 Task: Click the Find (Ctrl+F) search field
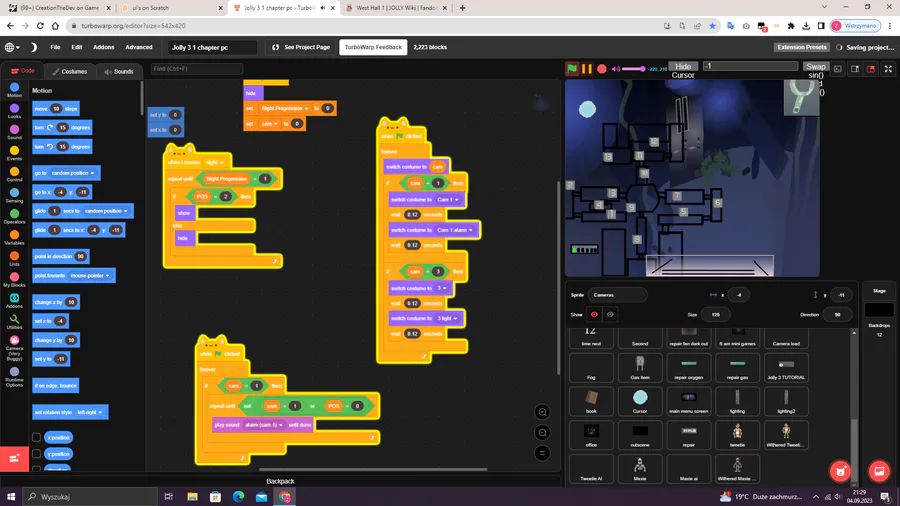196,69
